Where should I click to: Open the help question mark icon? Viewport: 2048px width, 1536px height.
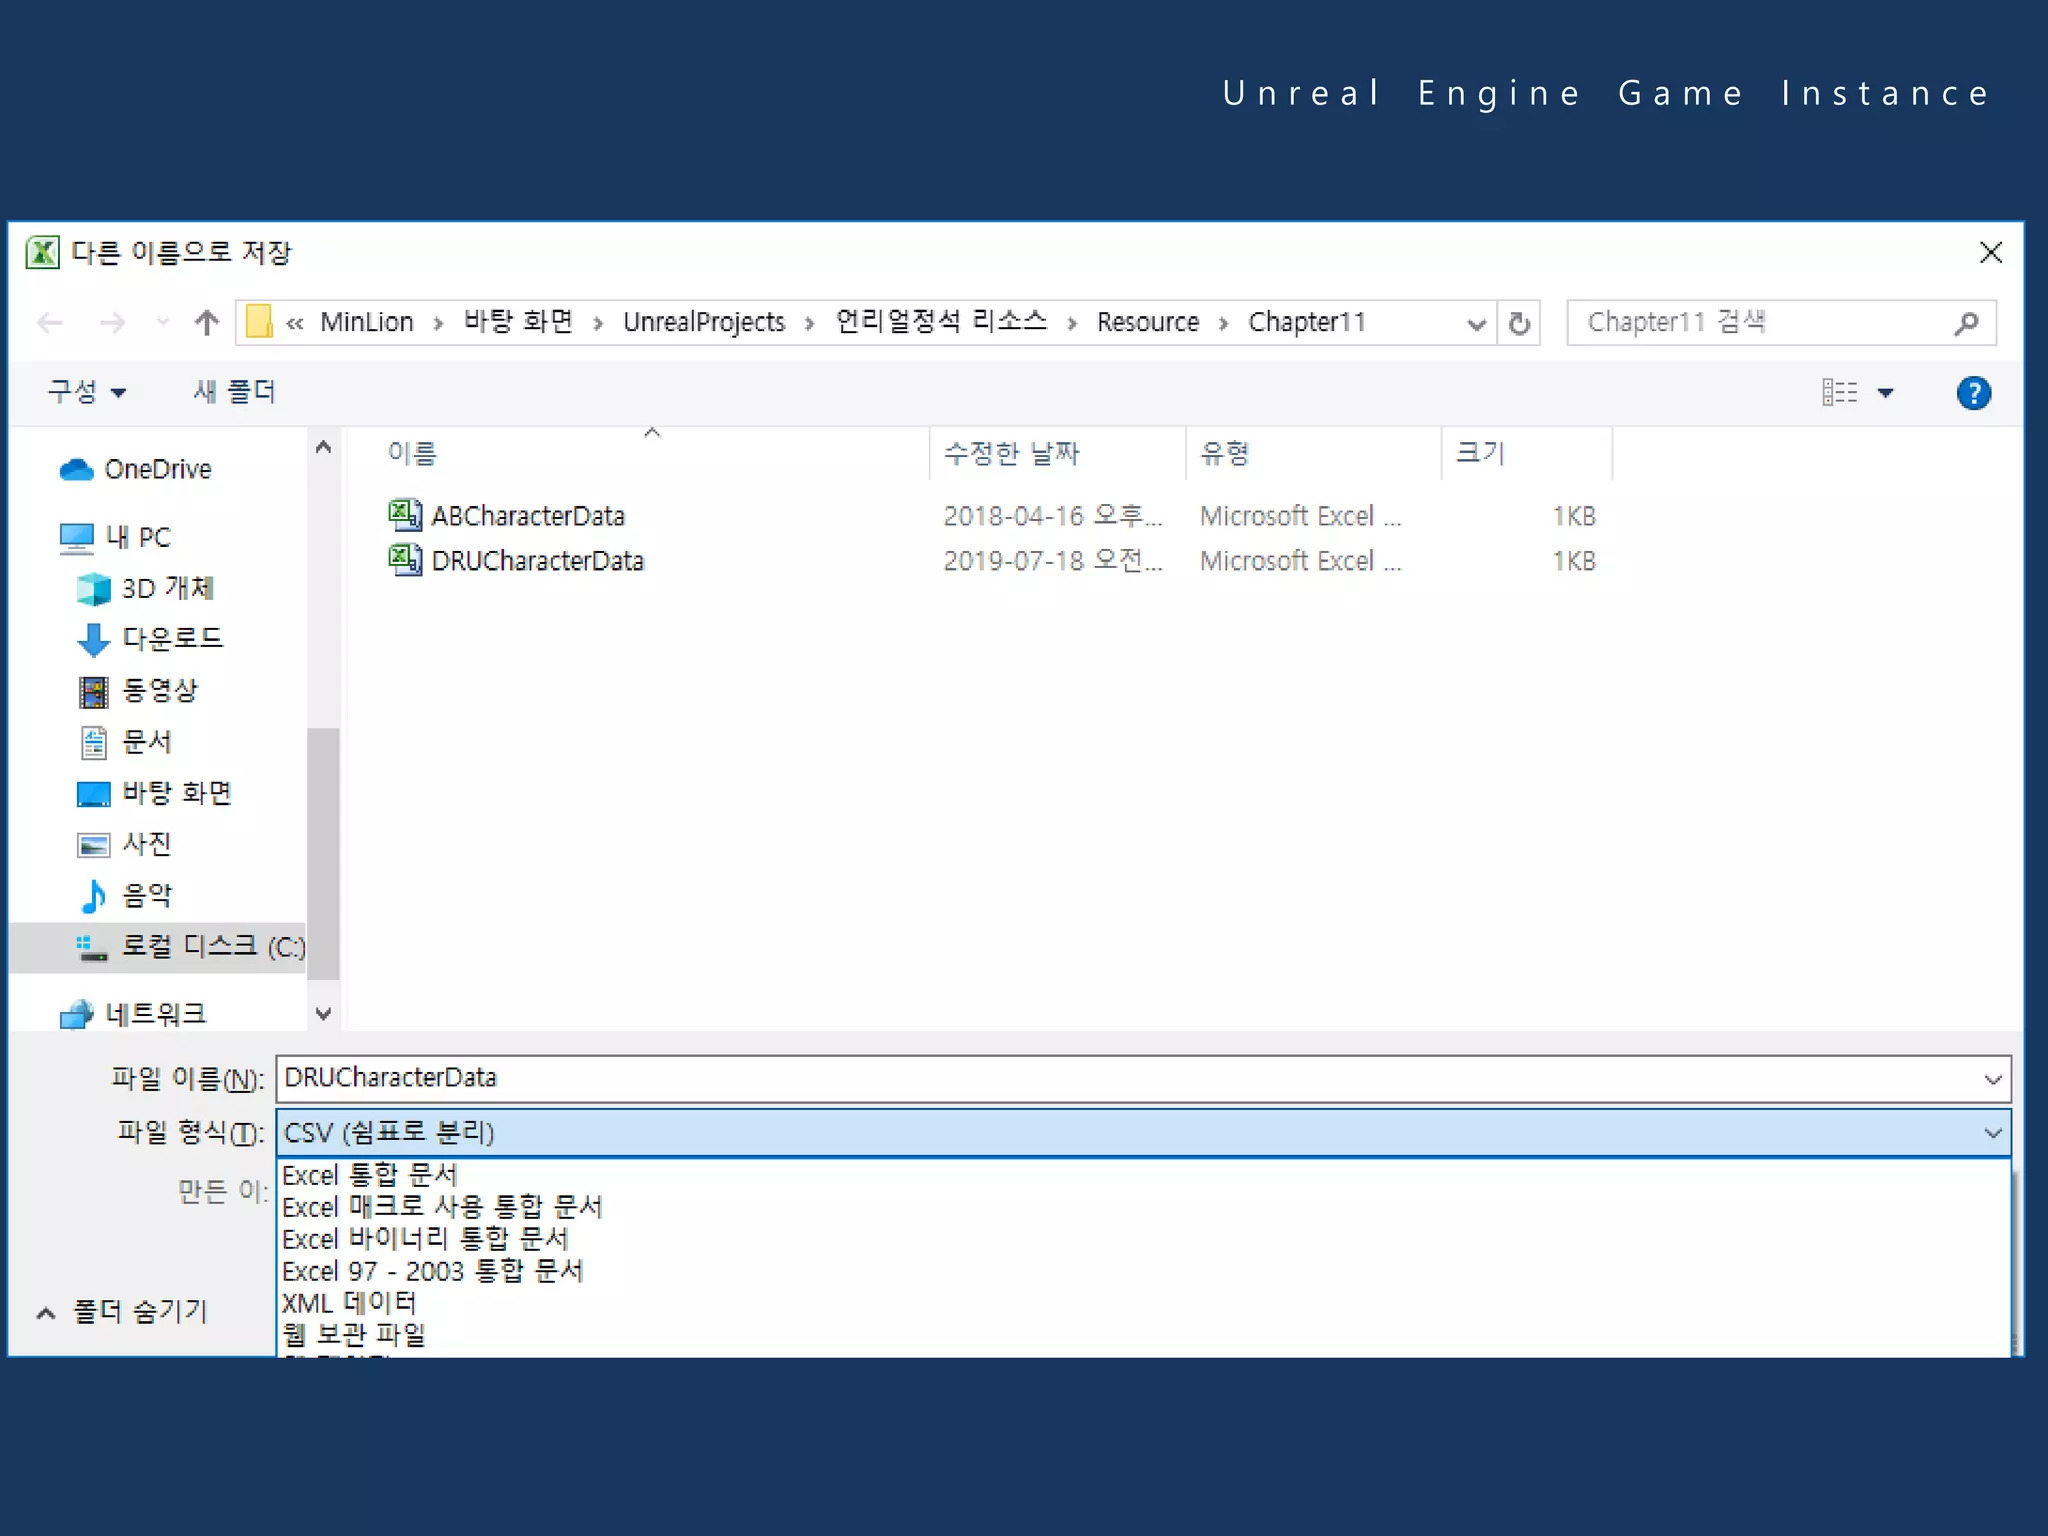click(1972, 393)
